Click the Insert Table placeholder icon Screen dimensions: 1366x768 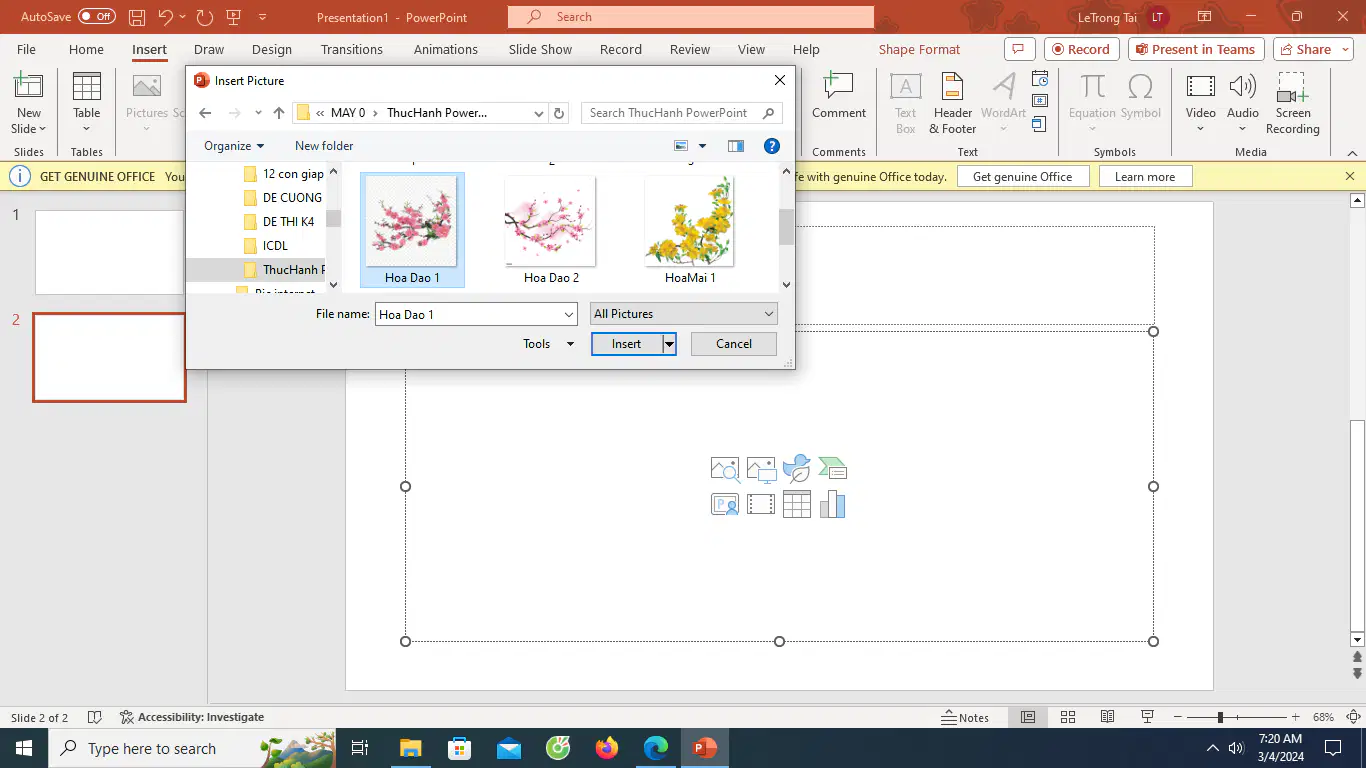797,505
